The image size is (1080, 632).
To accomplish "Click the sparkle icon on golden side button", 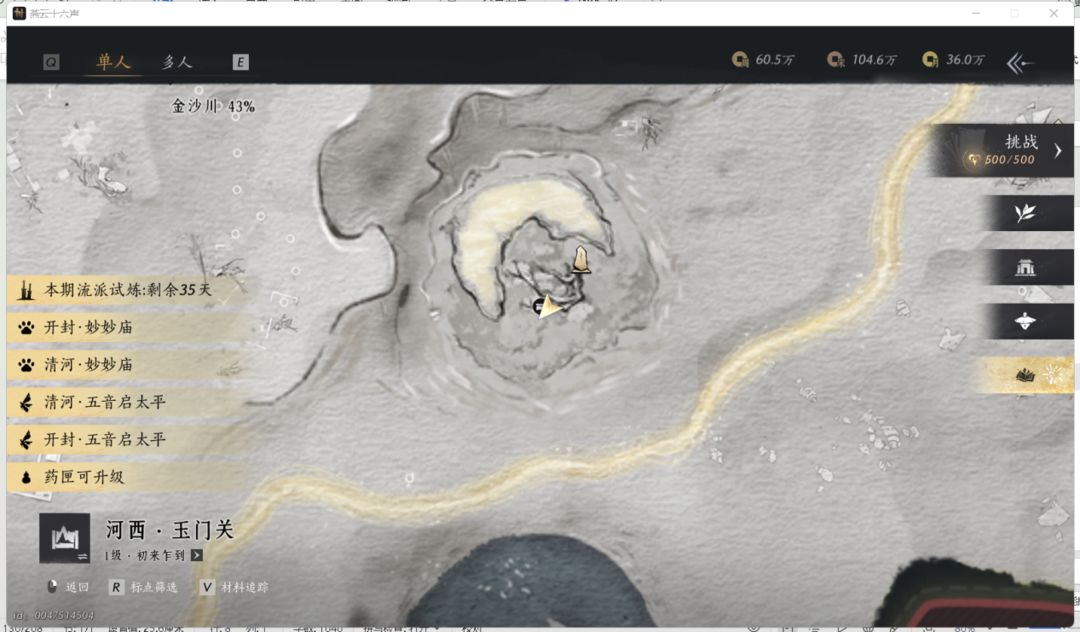I will coord(1053,374).
